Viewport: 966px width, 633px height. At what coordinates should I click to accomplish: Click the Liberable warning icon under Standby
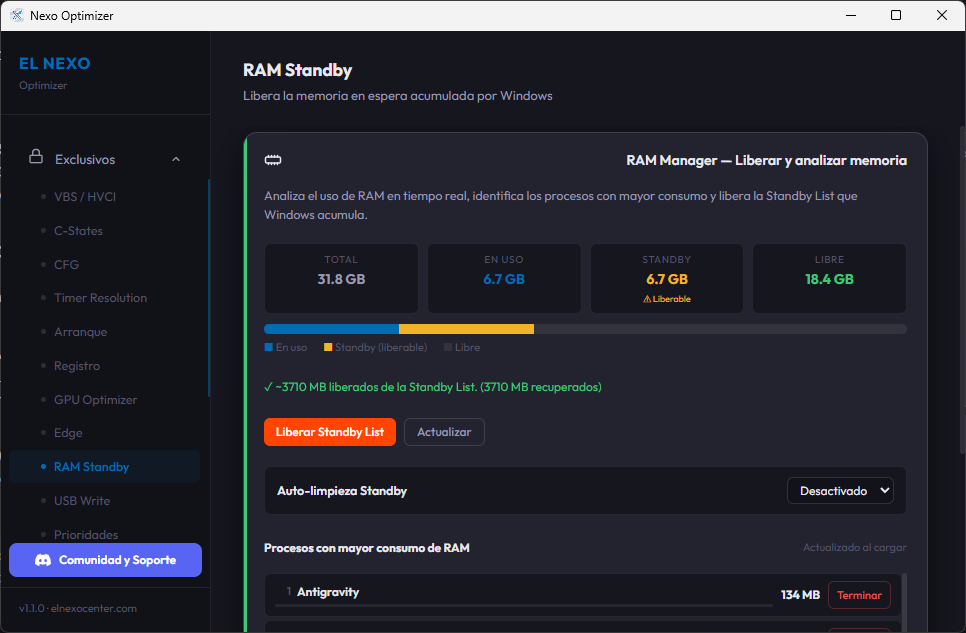647,299
